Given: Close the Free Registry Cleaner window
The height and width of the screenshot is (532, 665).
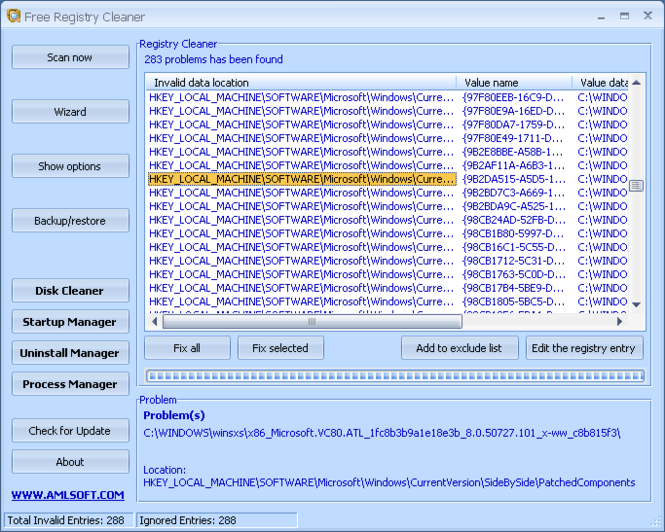Looking at the screenshot, I should 648,16.
